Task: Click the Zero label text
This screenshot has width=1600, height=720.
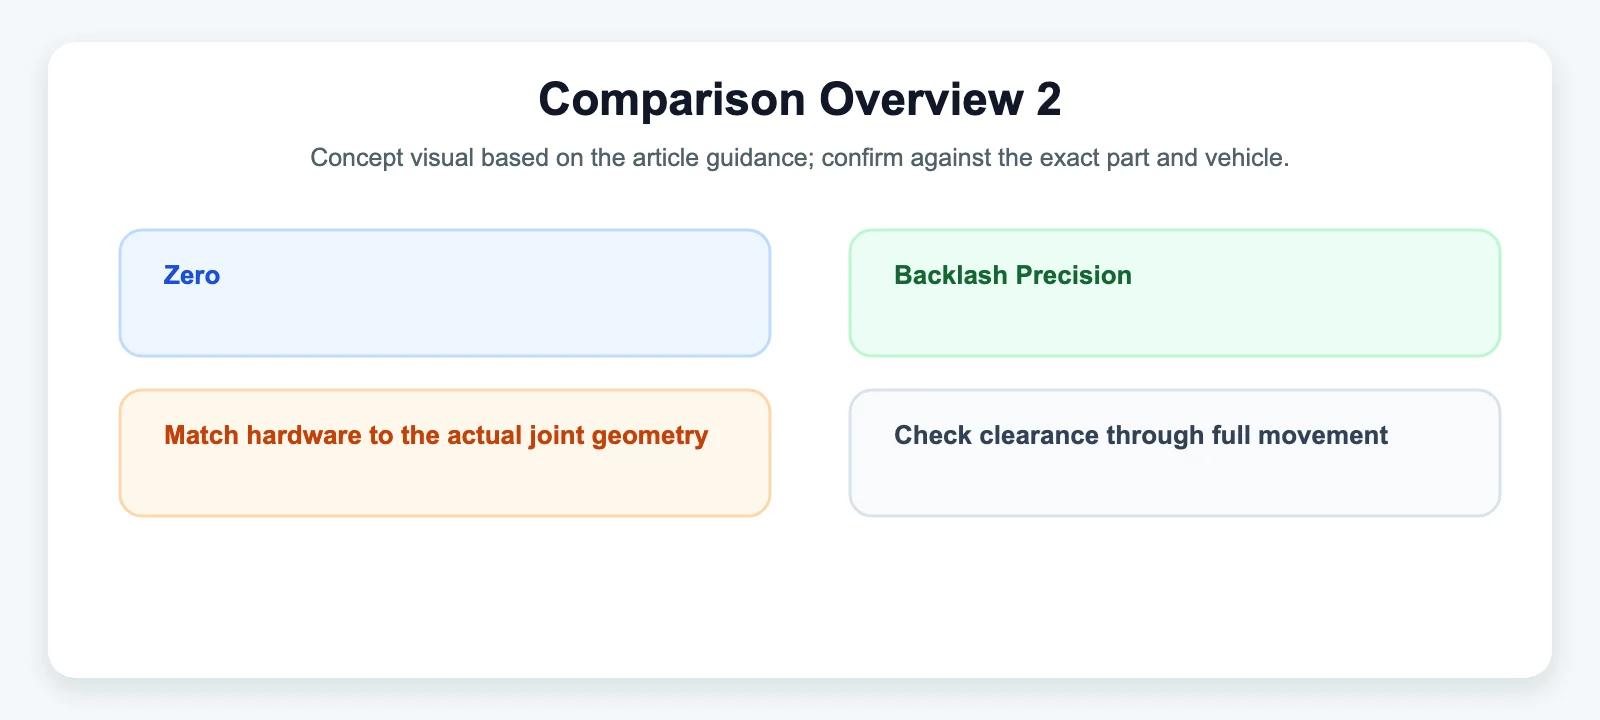Action: click(192, 275)
